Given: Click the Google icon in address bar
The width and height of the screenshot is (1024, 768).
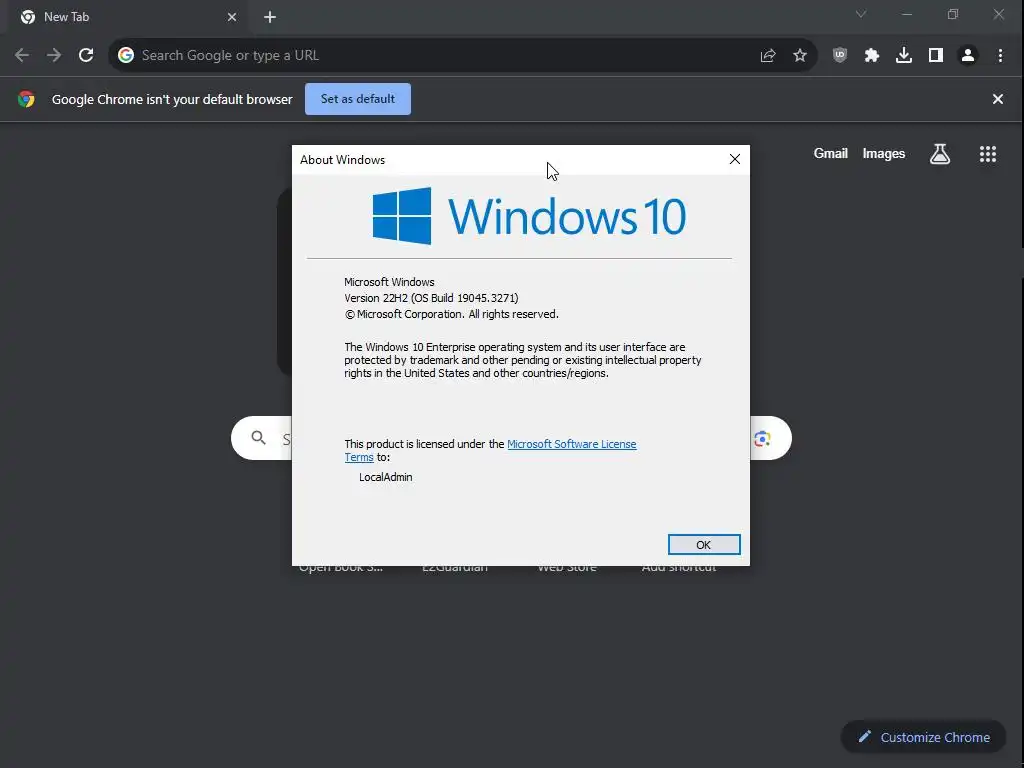Looking at the screenshot, I should [126, 56].
